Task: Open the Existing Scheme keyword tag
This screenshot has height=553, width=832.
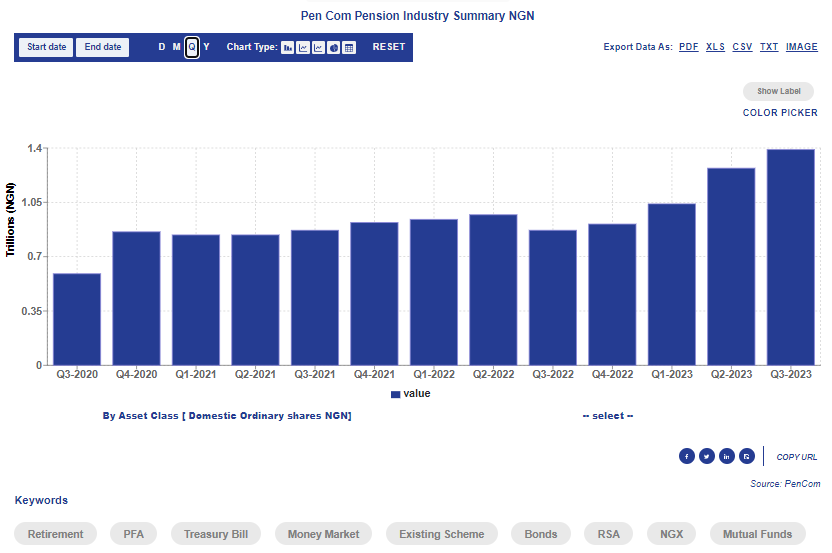Action: coord(441,534)
